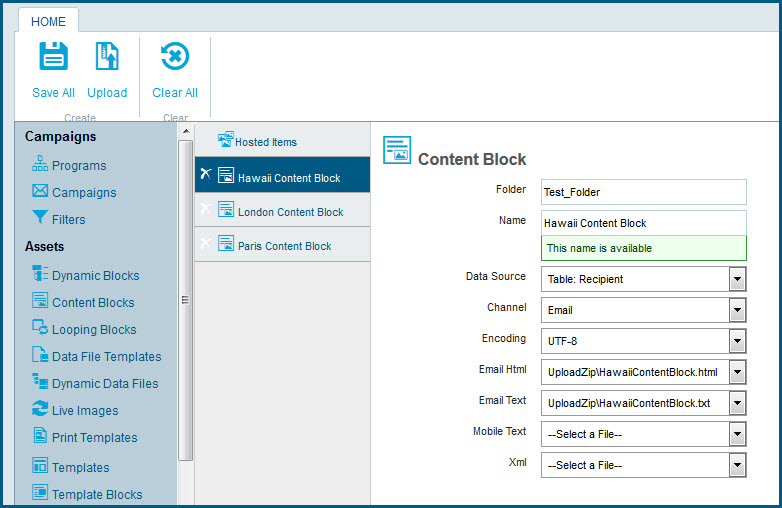
Task: Select Hosted Items in the list
Action: tap(265, 143)
